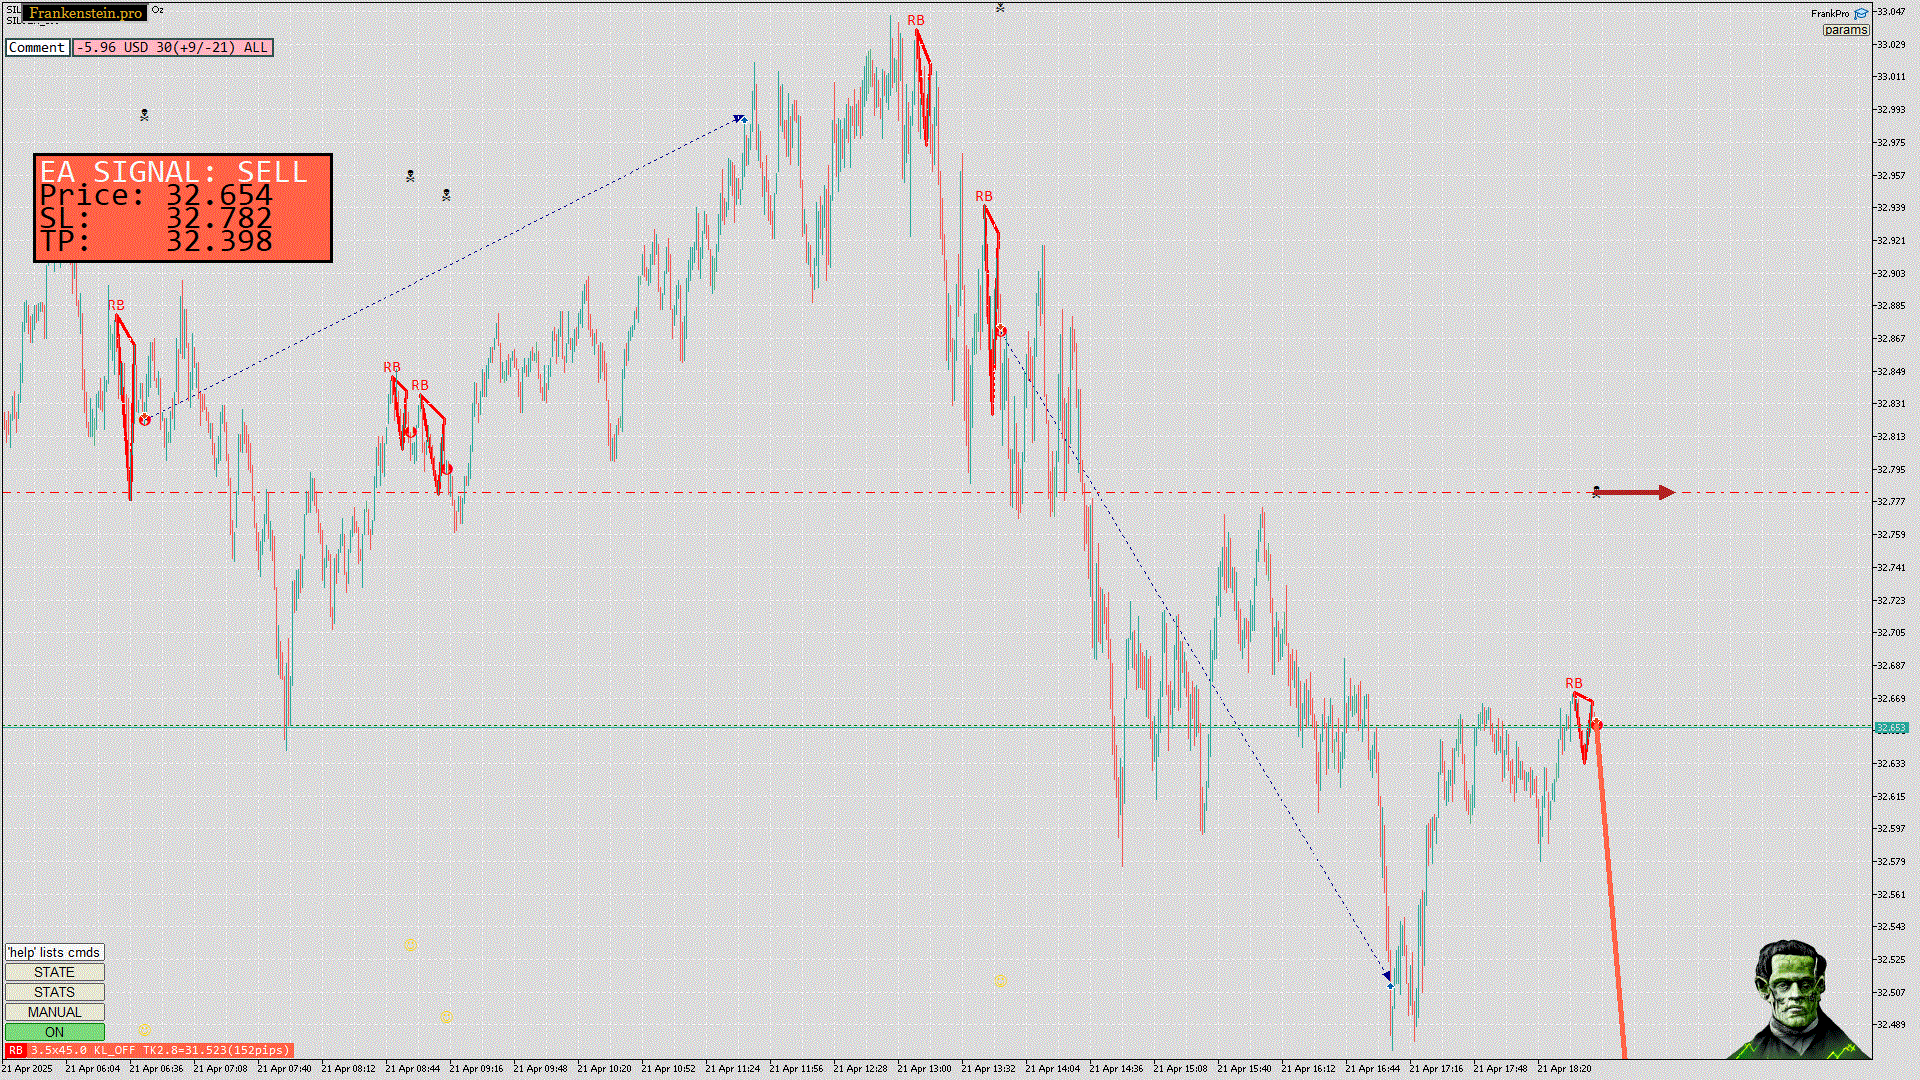Click the Frankenstein.pro banner link
Viewport: 1920px width, 1080px height.
pos(85,13)
